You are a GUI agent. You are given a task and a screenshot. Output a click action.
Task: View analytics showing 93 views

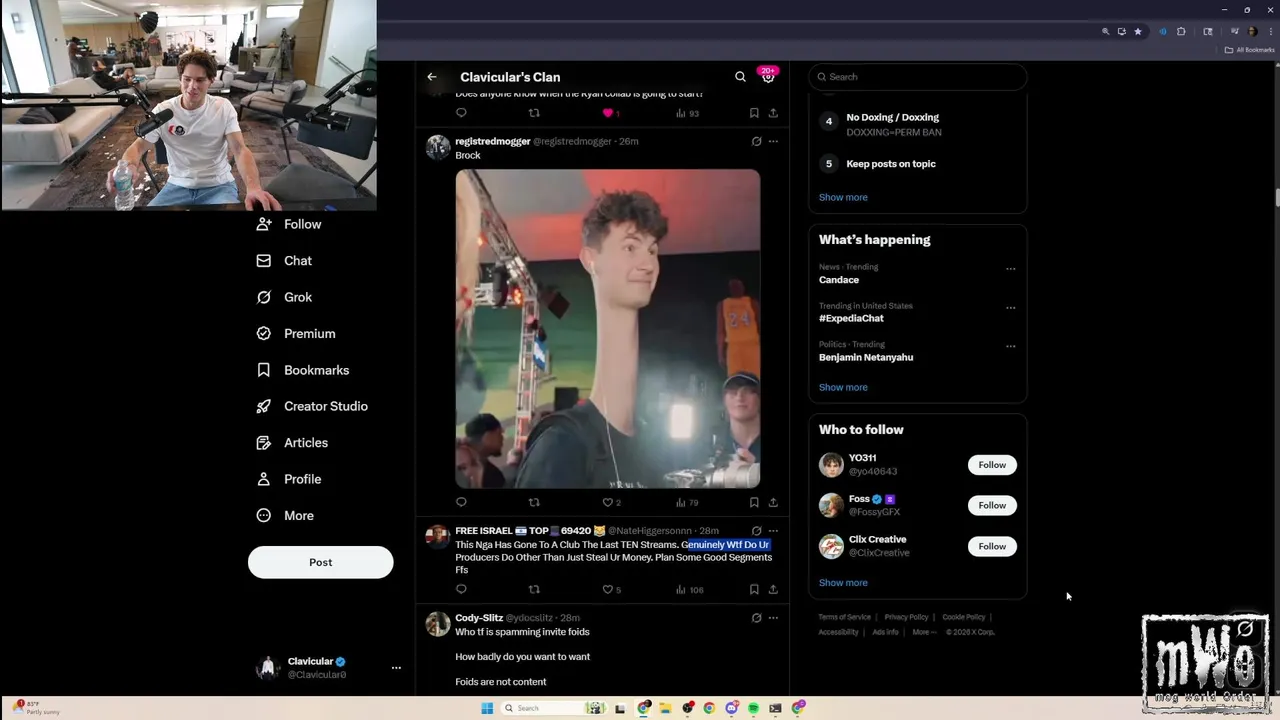coord(687,113)
